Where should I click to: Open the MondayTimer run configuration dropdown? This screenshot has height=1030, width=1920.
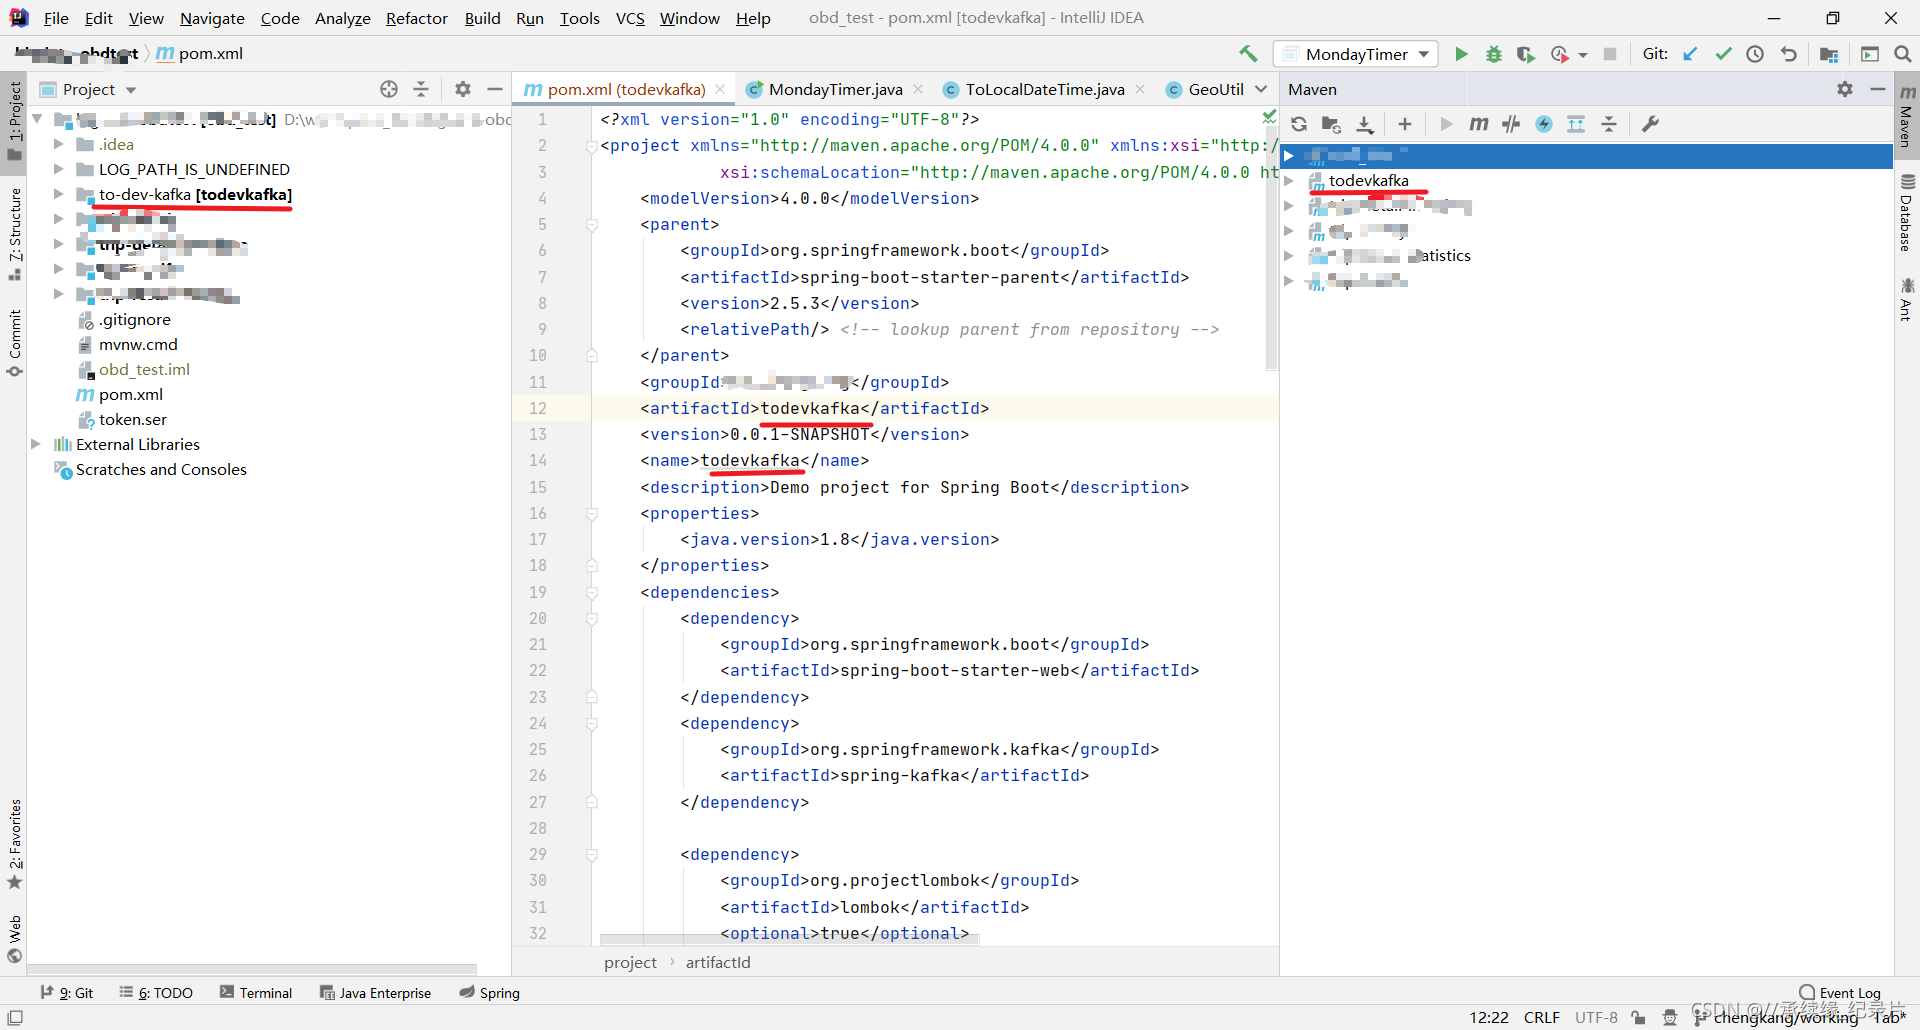[x=1356, y=54]
